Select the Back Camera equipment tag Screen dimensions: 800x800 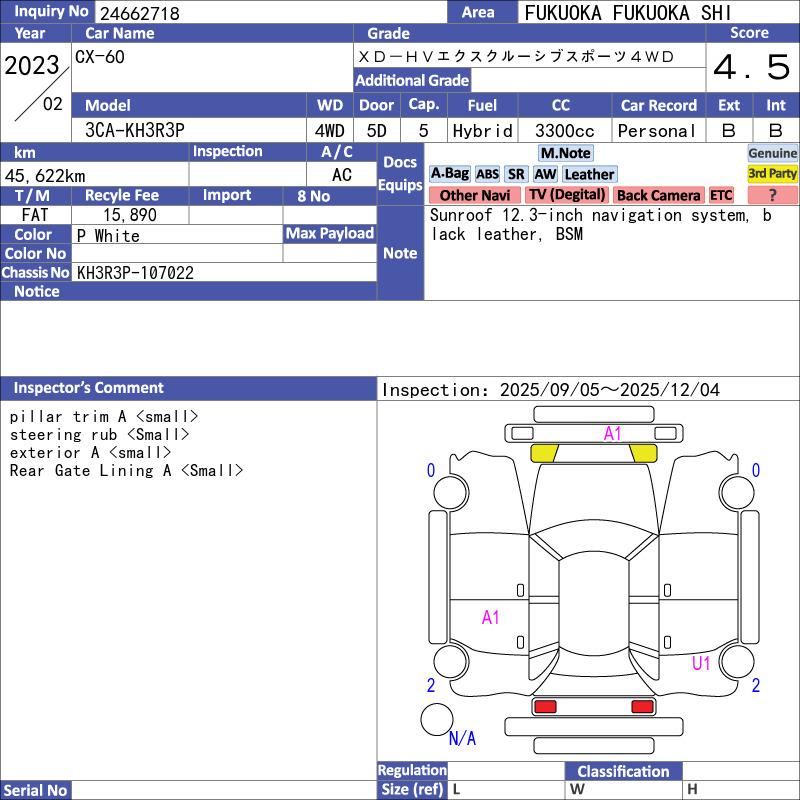[658, 195]
